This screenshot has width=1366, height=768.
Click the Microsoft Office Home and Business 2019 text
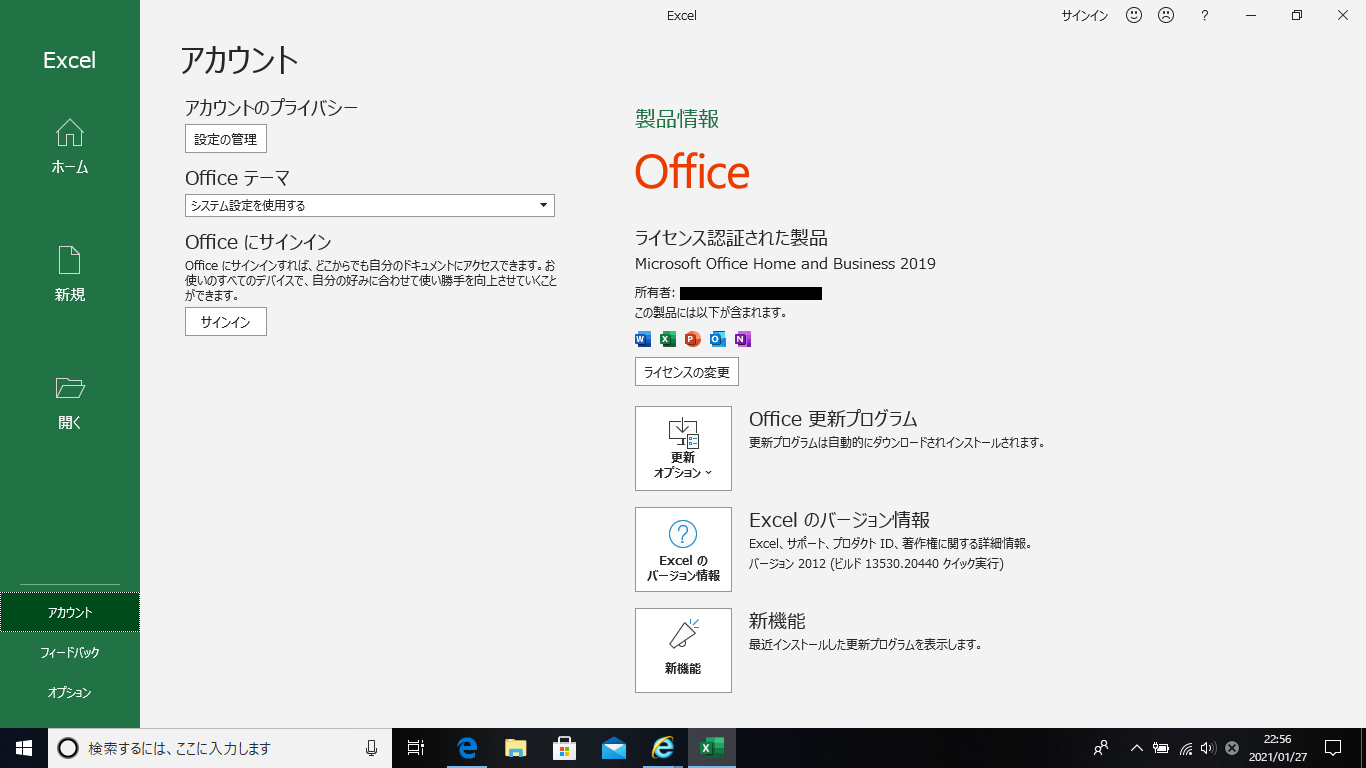[x=785, y=264]
